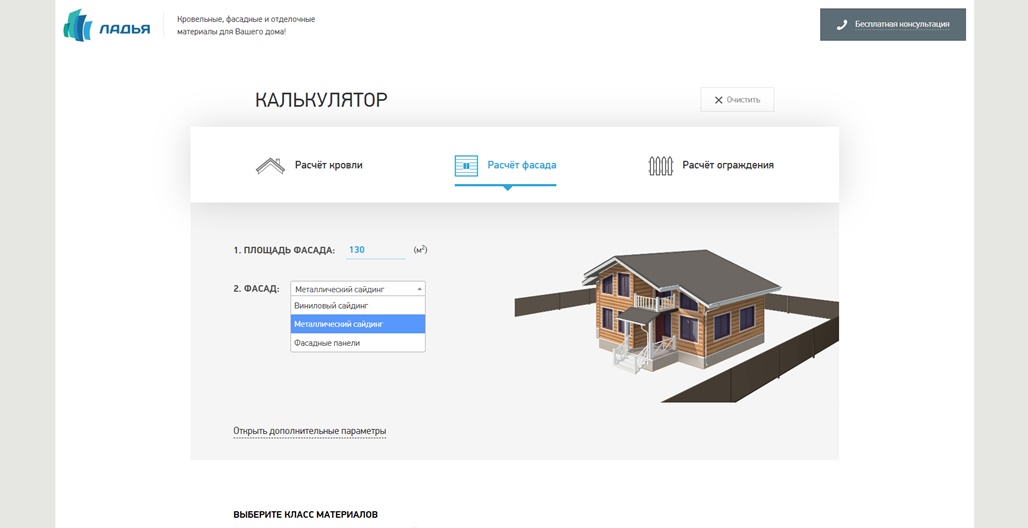Open the Расчёт фасада tab
The width and height of the screenshot is (1028, 528).
pos(505,165)
